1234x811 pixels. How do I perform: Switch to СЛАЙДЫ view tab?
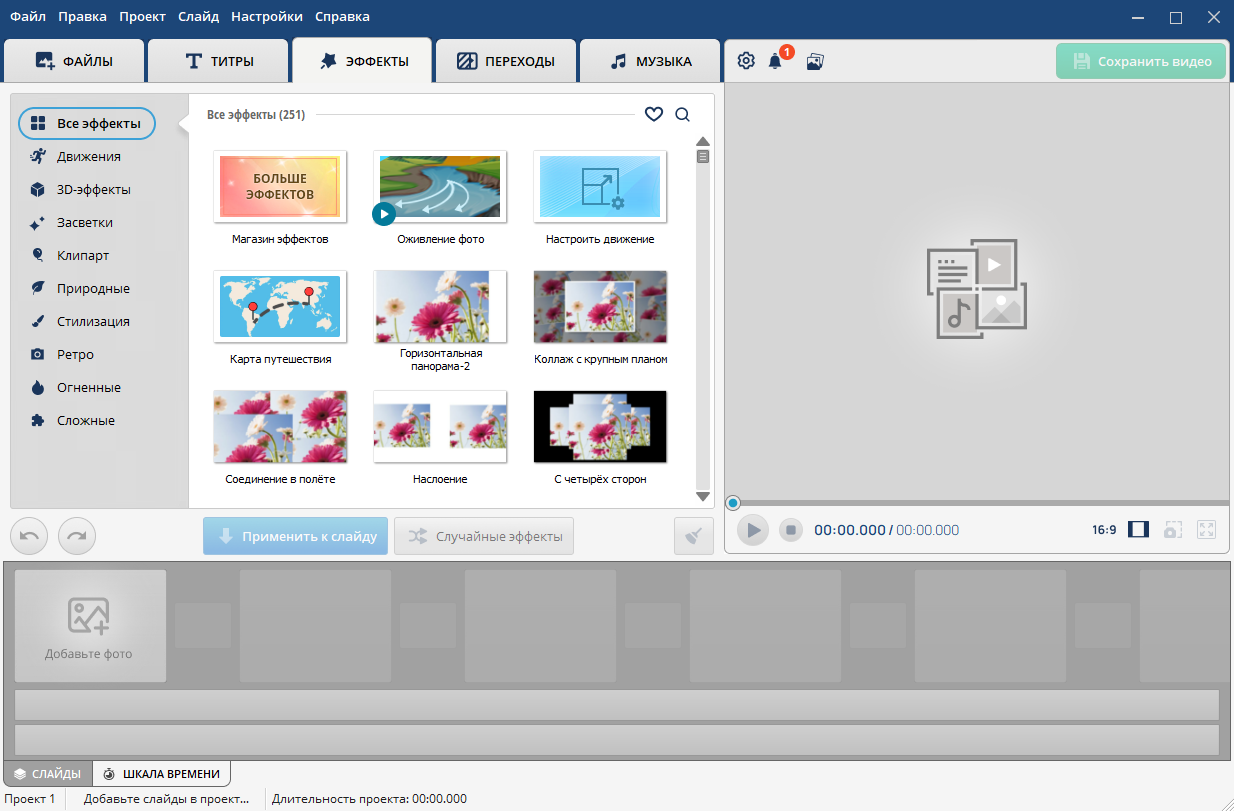(x=48, y=774)
